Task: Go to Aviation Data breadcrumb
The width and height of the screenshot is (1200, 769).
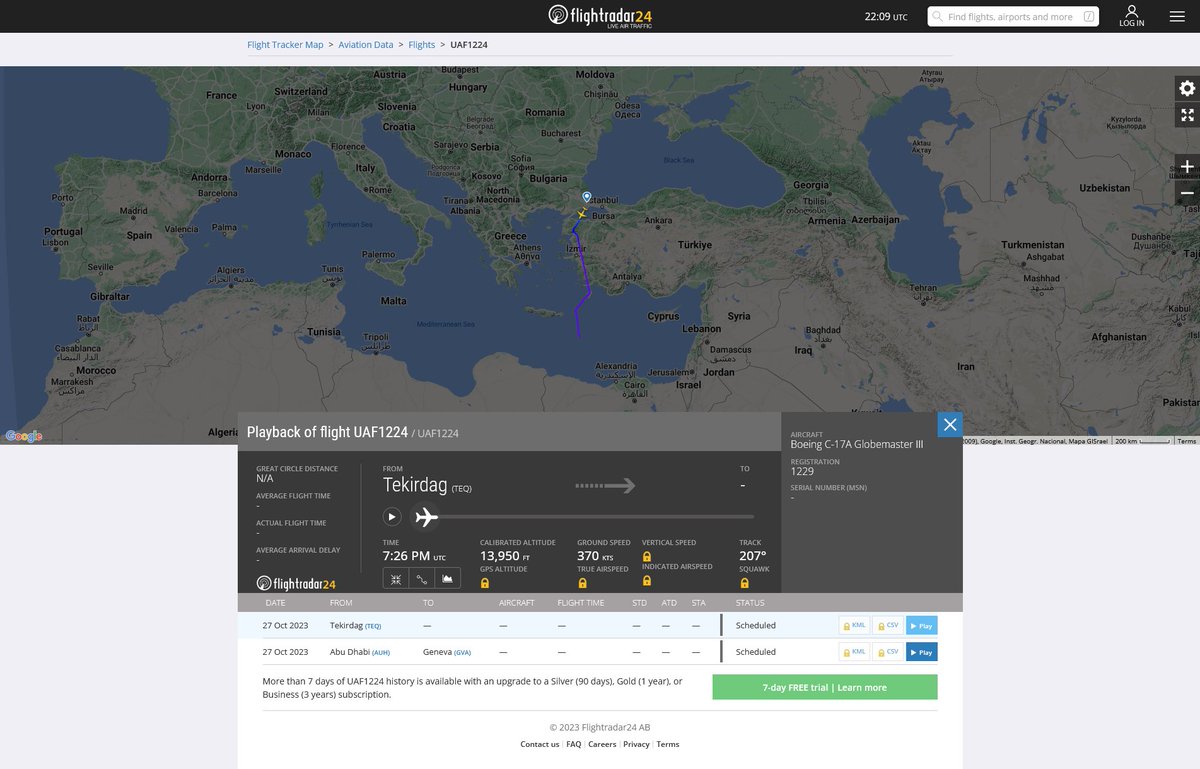Action: coord(366,45)
